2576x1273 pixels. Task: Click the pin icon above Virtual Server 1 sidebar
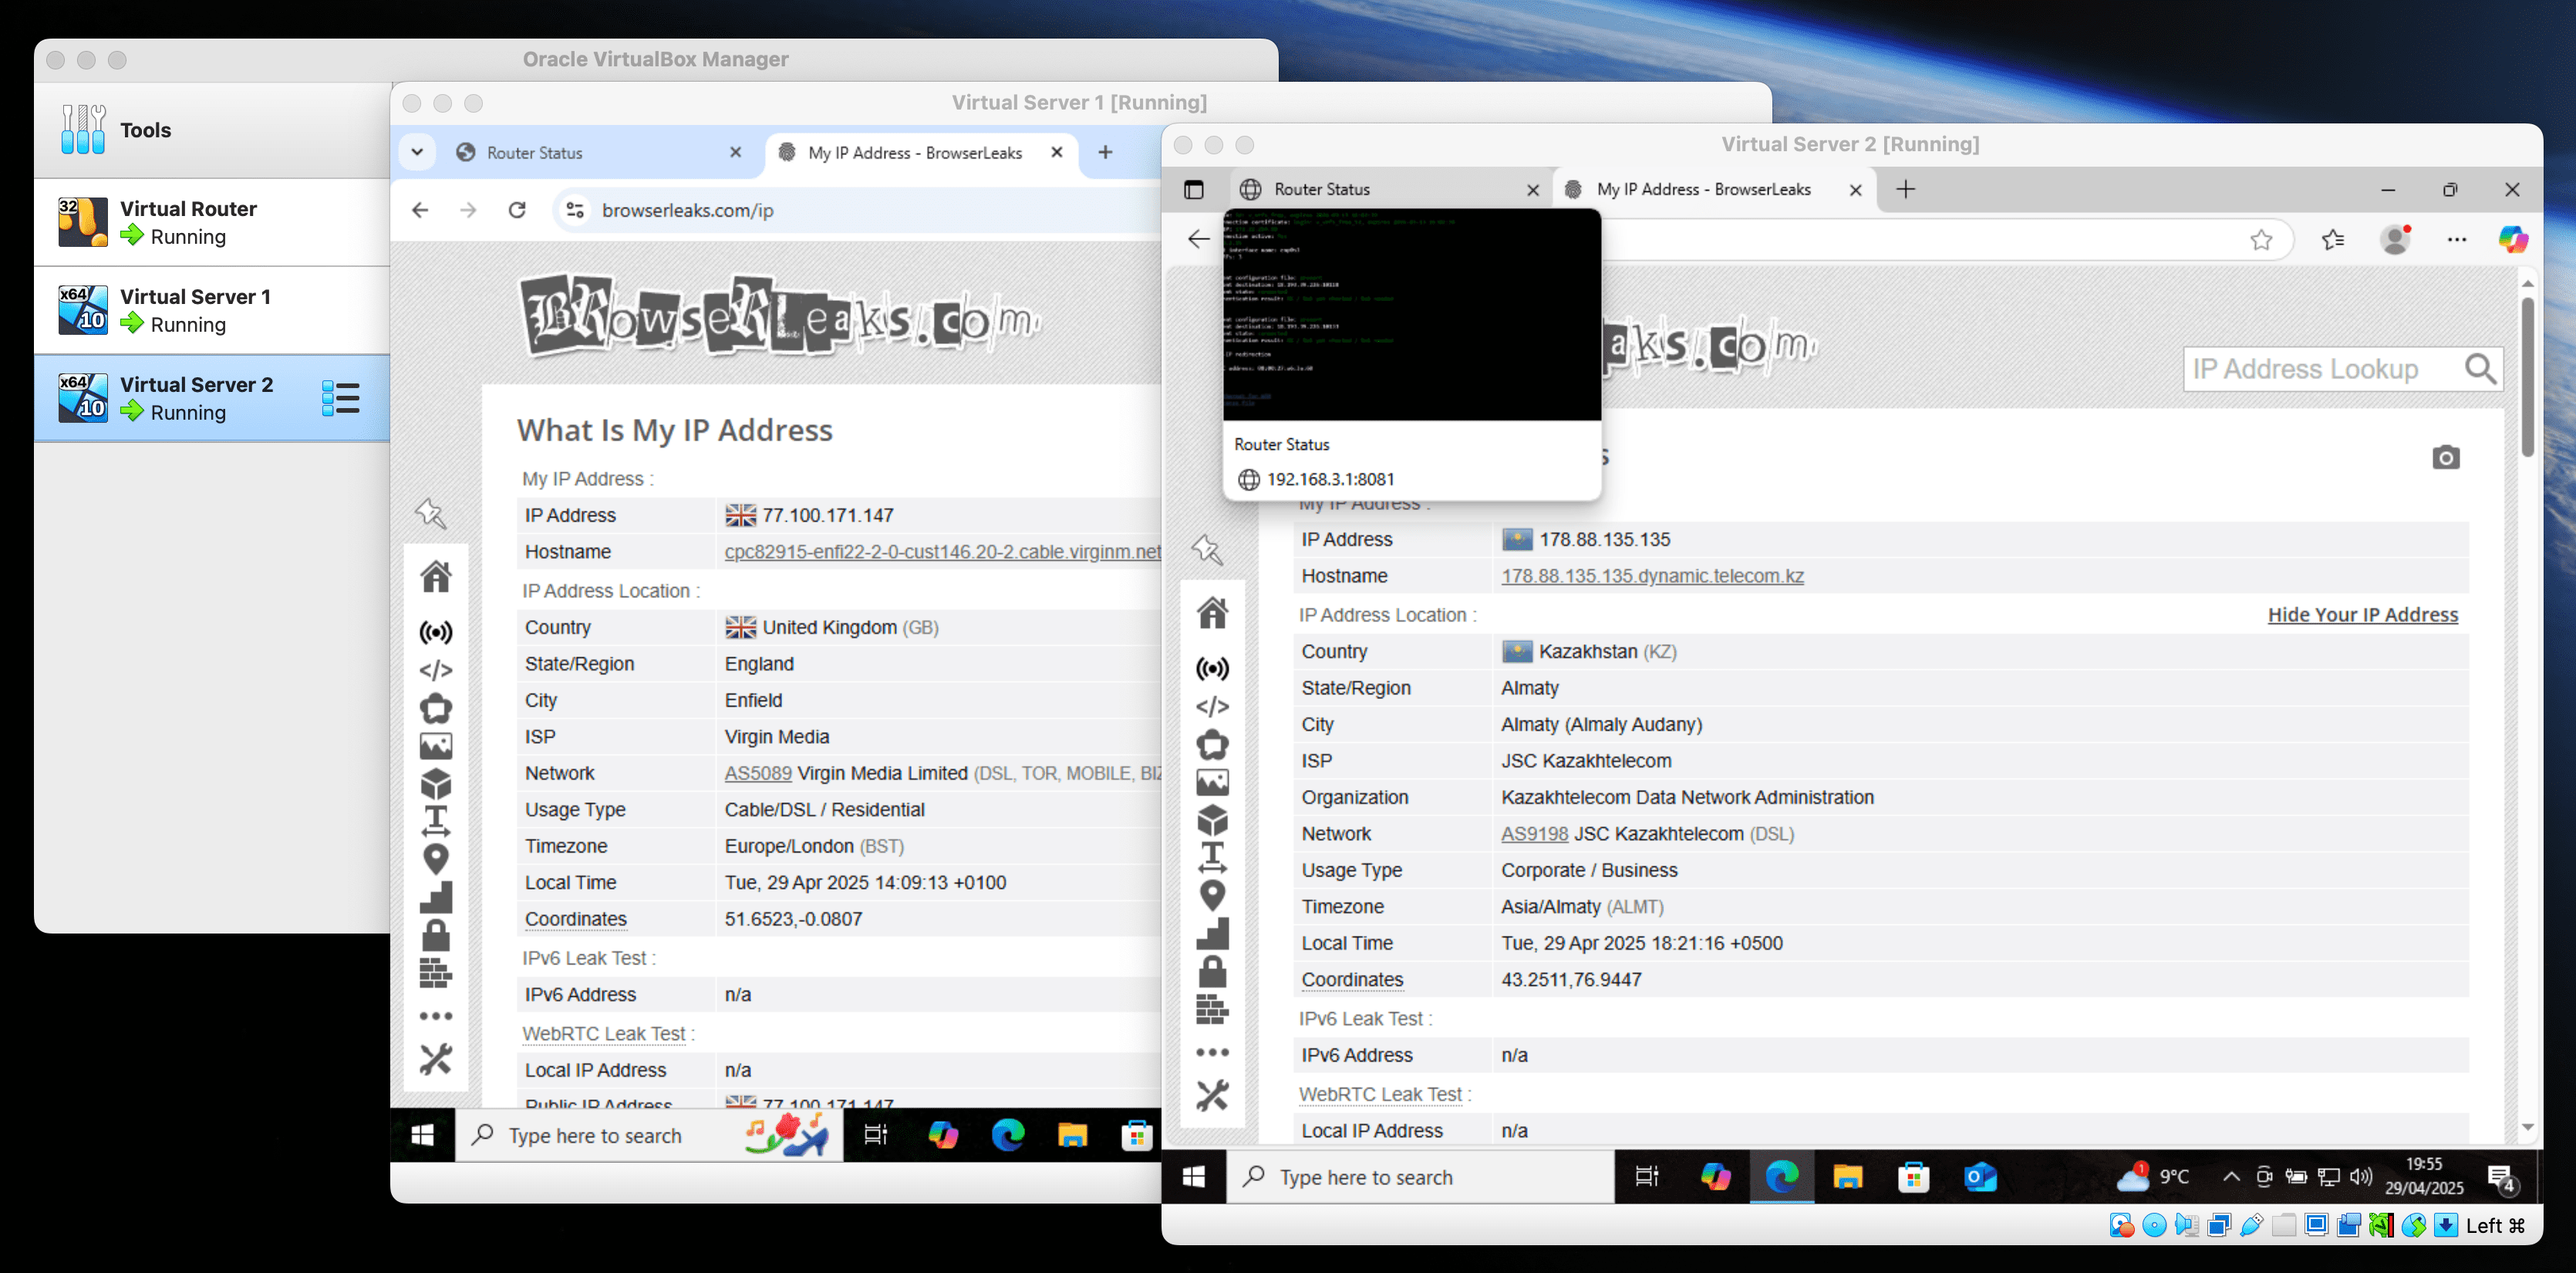click(x=431, y=513)
